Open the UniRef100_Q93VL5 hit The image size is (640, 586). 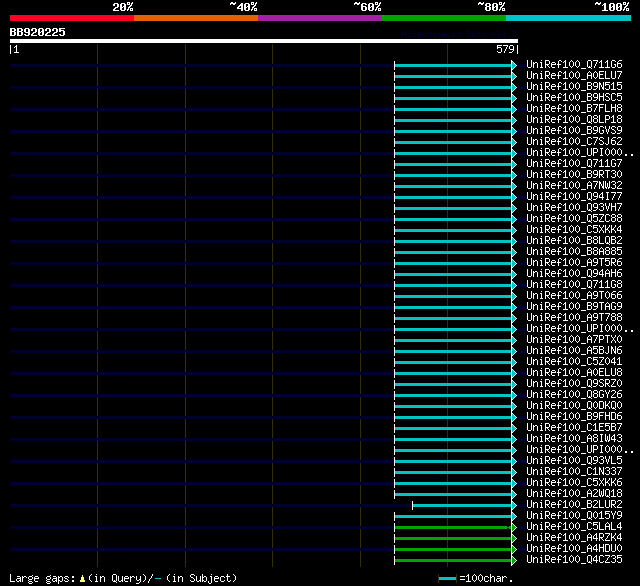pos(574,461)
